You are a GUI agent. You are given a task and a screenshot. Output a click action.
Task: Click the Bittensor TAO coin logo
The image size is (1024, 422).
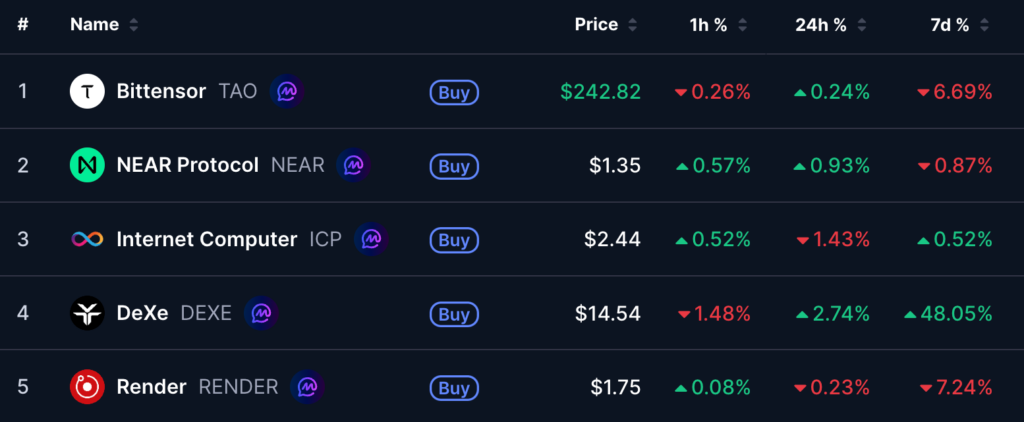point(87,92)
